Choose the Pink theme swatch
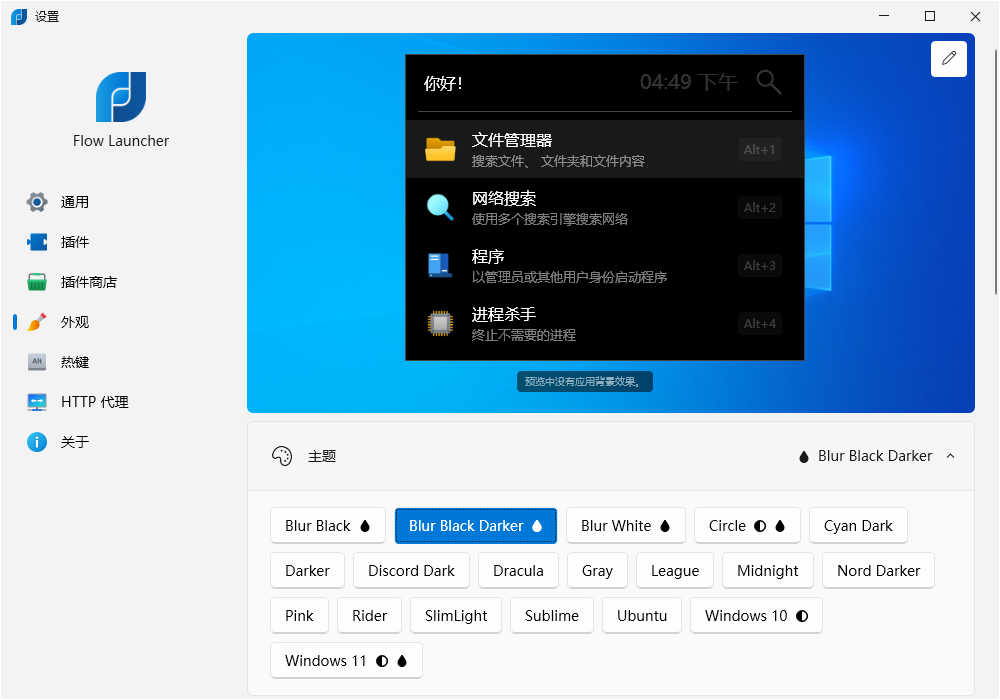 [x=299, y=615]
